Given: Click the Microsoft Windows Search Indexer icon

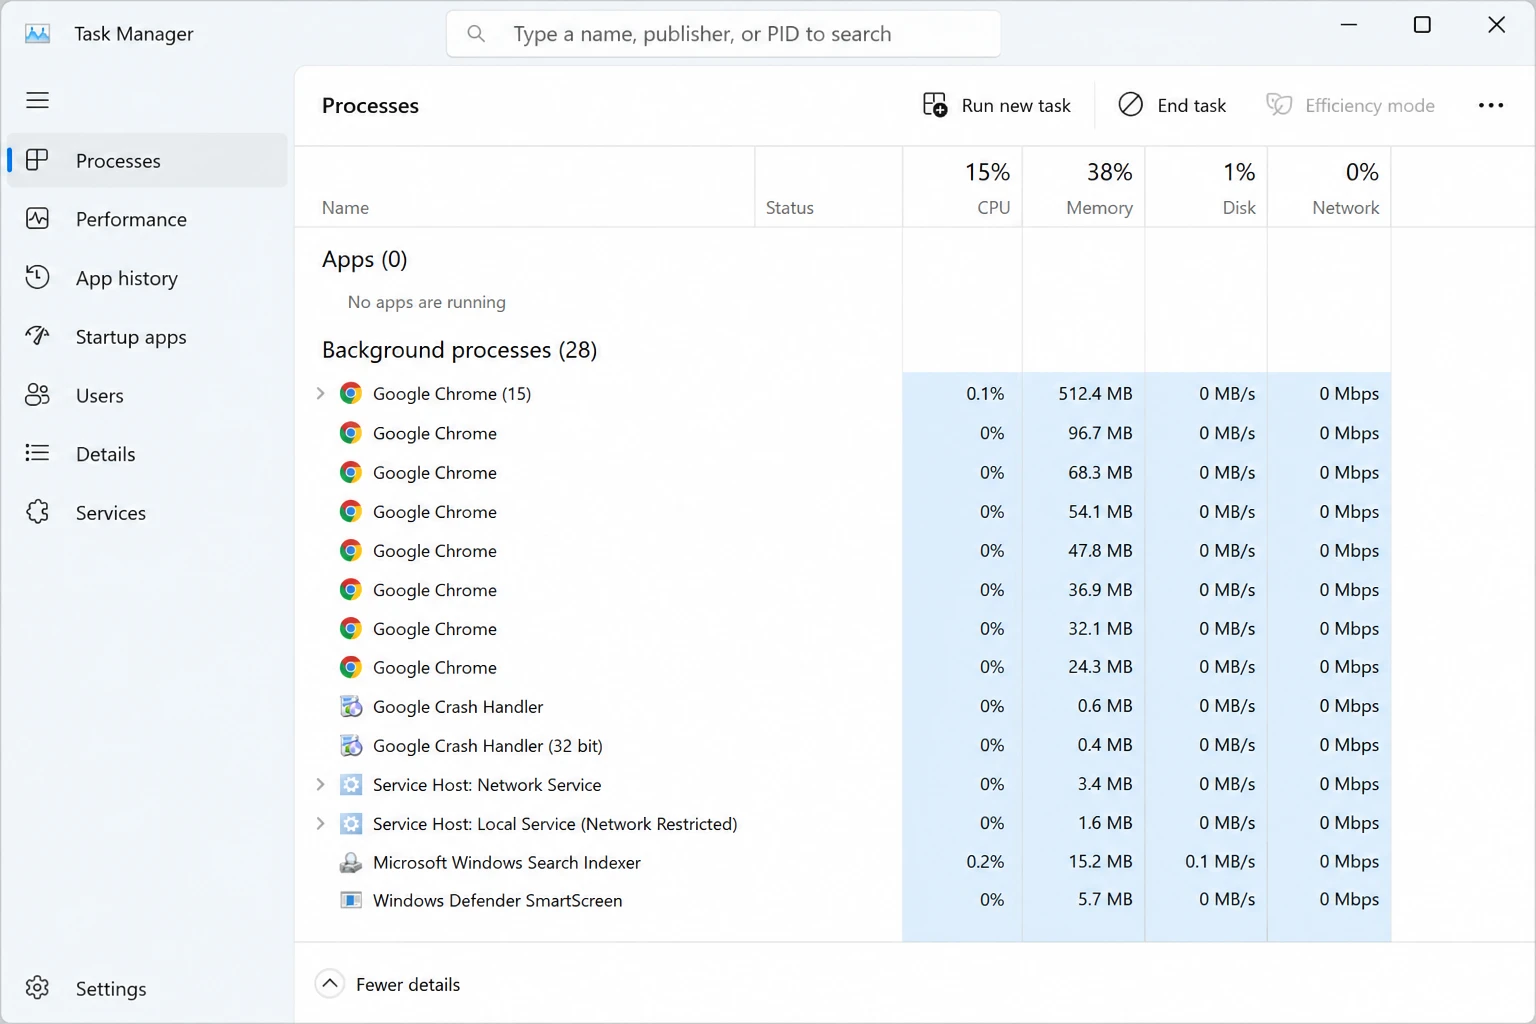Looking at the screenshot, I should coord(350,862).
